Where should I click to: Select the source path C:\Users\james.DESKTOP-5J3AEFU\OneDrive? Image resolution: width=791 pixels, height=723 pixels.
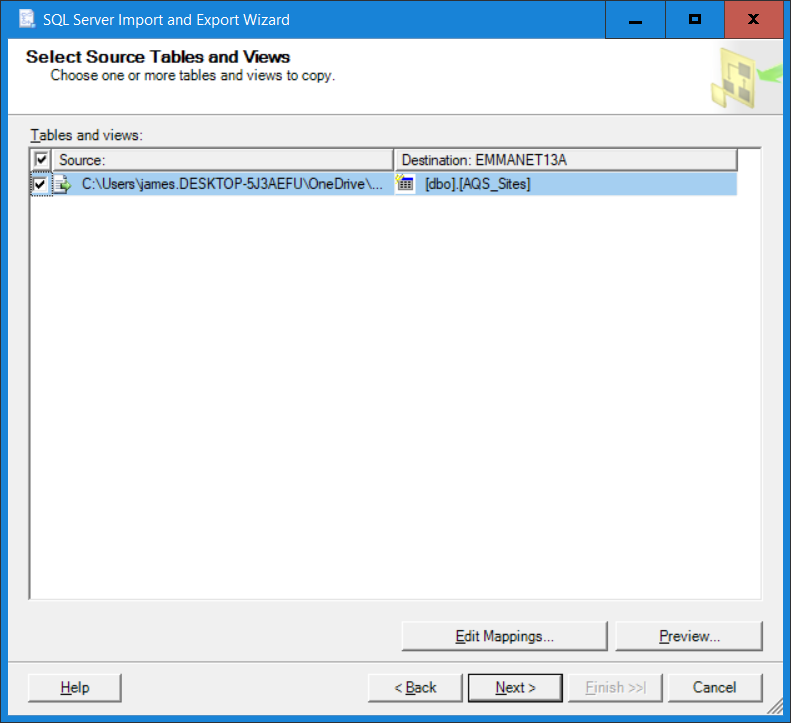232,184
